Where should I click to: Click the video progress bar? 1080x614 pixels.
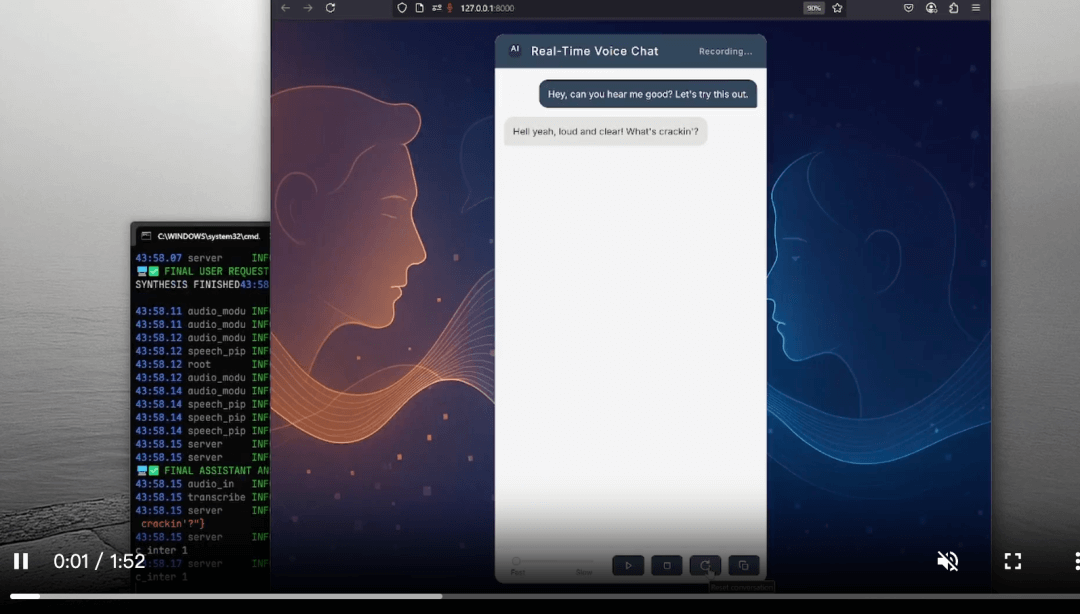pyautogui.click(x=540, y=596)
